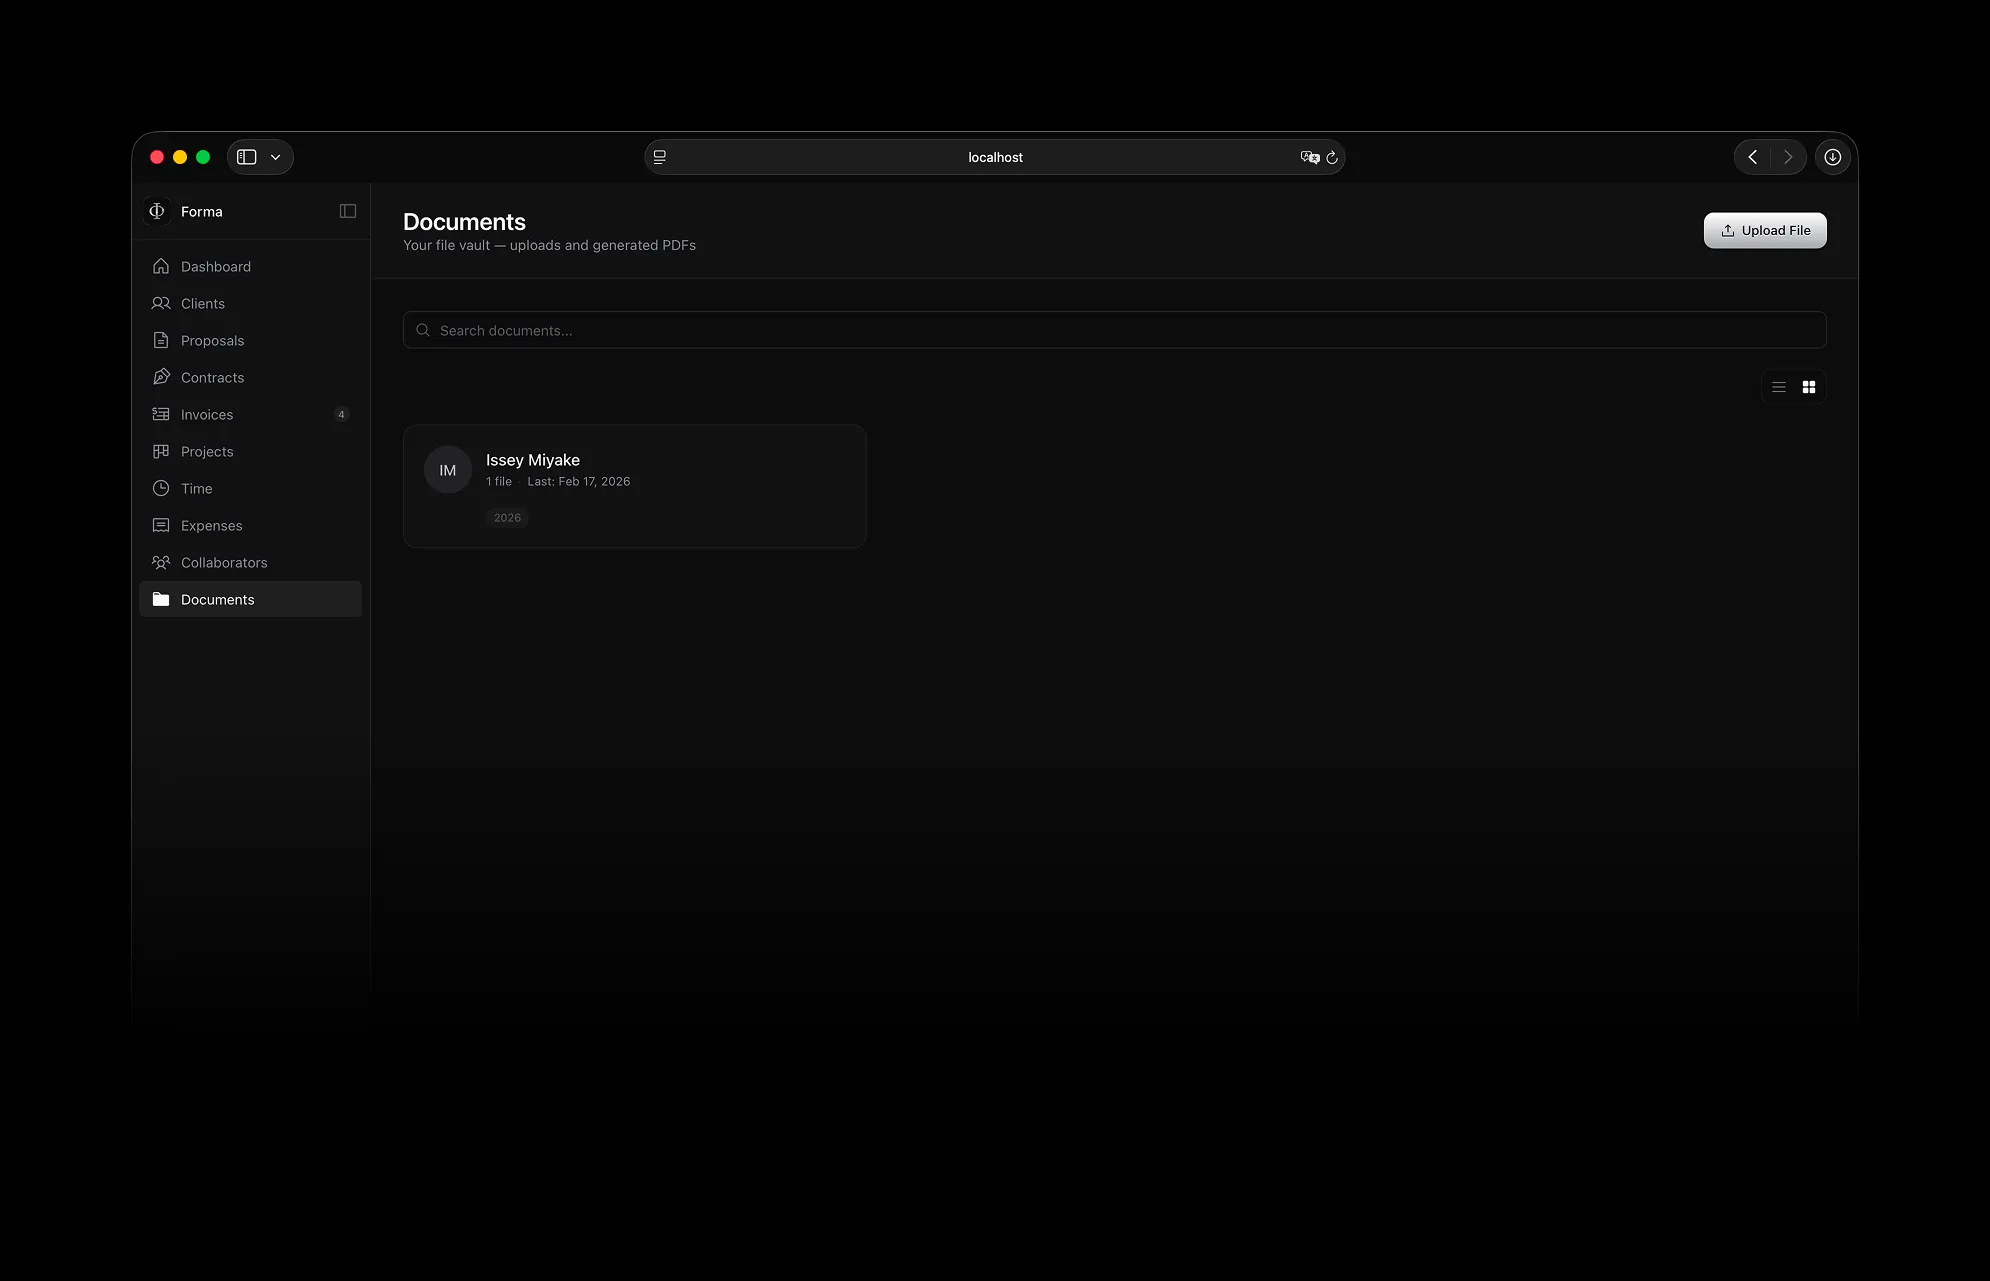Image resolution: width=1990 pixels, height=1281 pixels.
Task: Select the Documents folder item
Action: point(217,600)
